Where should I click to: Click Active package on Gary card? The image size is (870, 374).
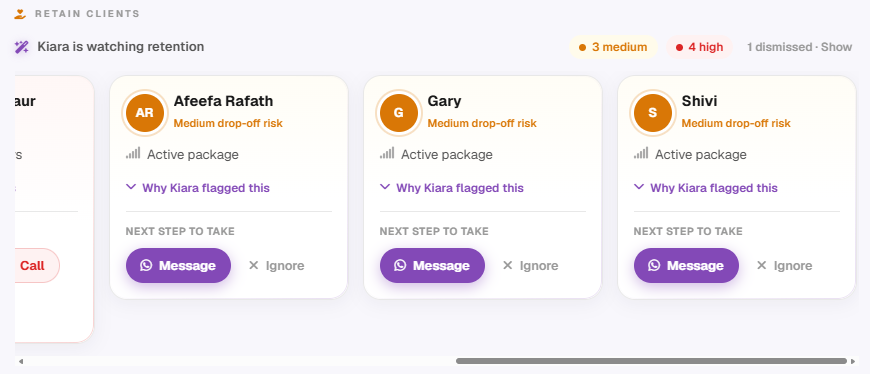447,155
